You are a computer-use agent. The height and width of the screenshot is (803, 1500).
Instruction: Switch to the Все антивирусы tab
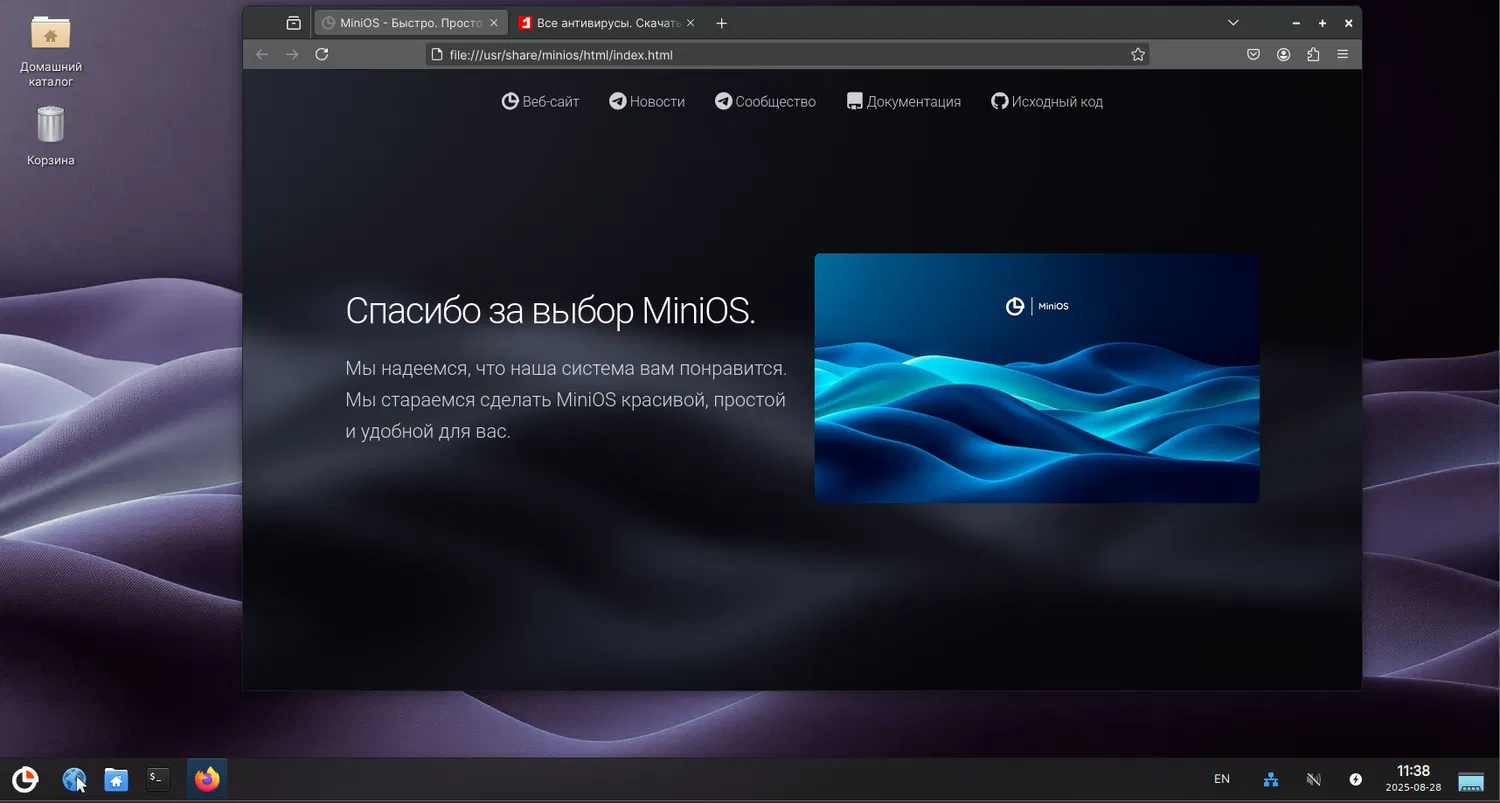pyautogui.click(x=608, y=23)
